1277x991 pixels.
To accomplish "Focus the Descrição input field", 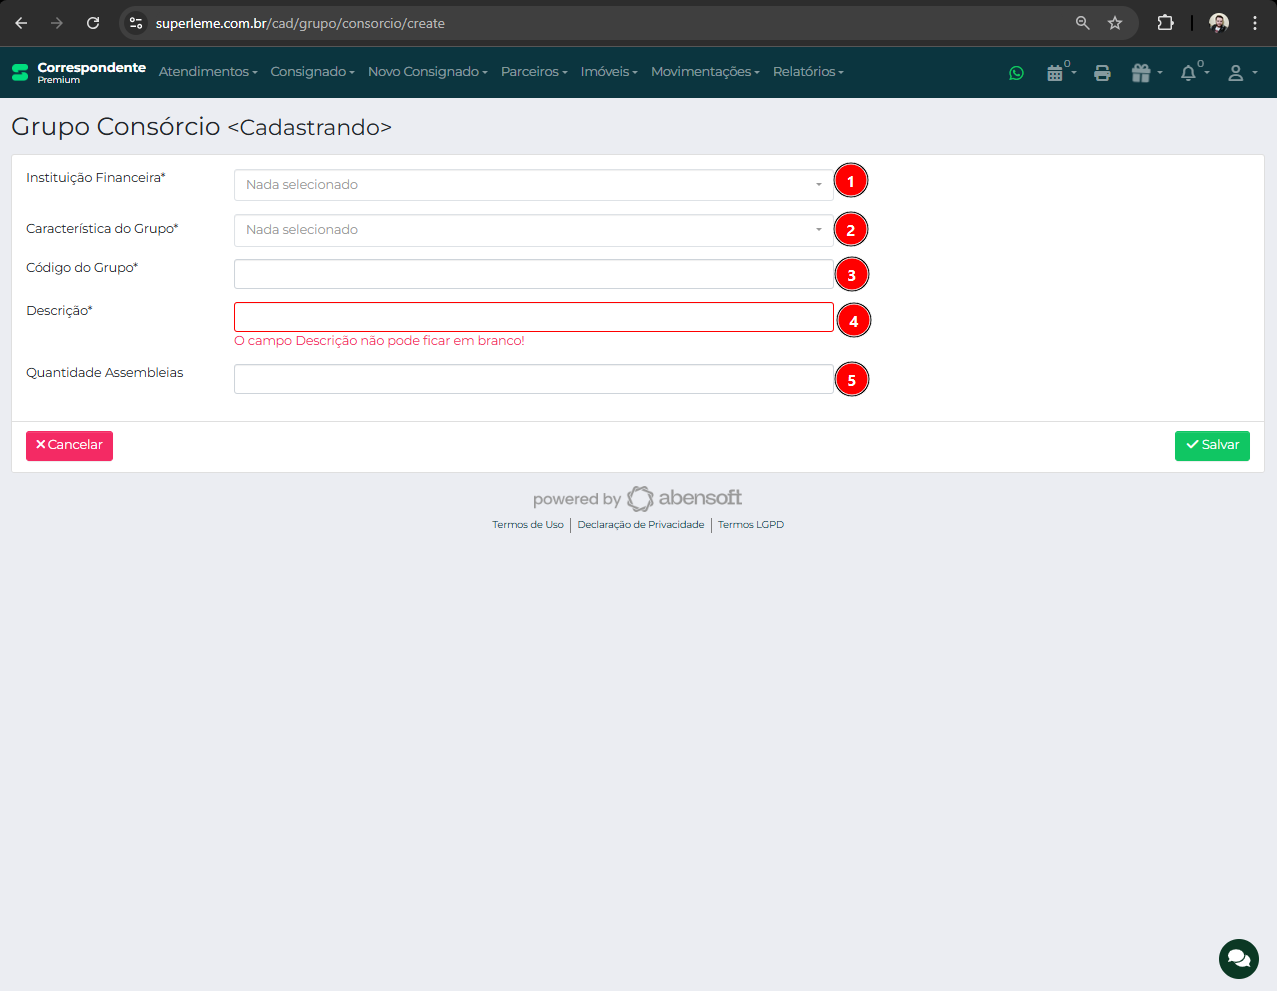I will point(533,317).
